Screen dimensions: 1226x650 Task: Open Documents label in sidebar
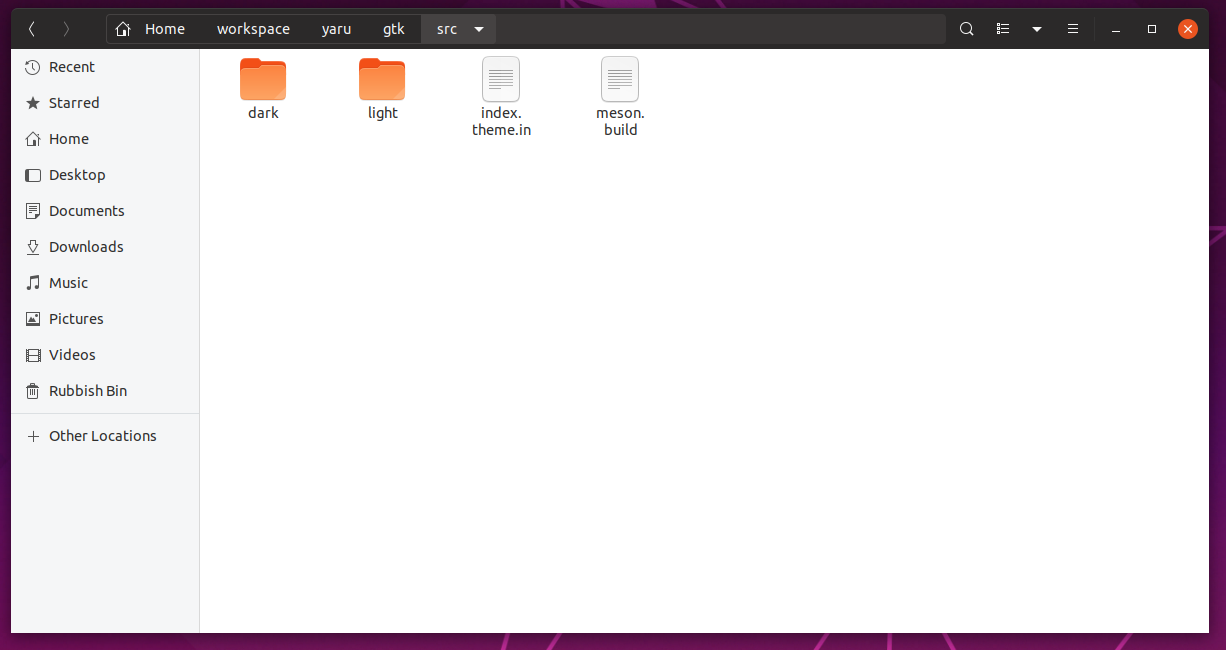tap(87, 211)
